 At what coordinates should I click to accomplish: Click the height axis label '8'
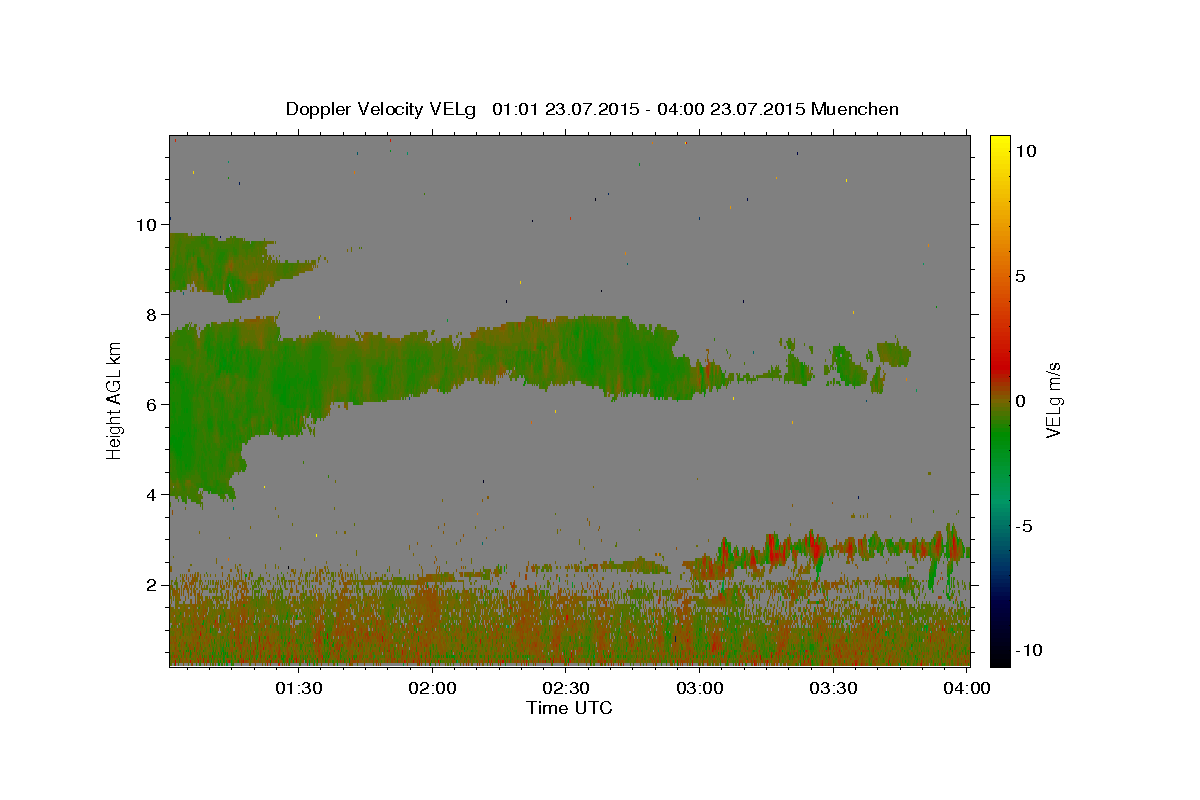[153, 315]
